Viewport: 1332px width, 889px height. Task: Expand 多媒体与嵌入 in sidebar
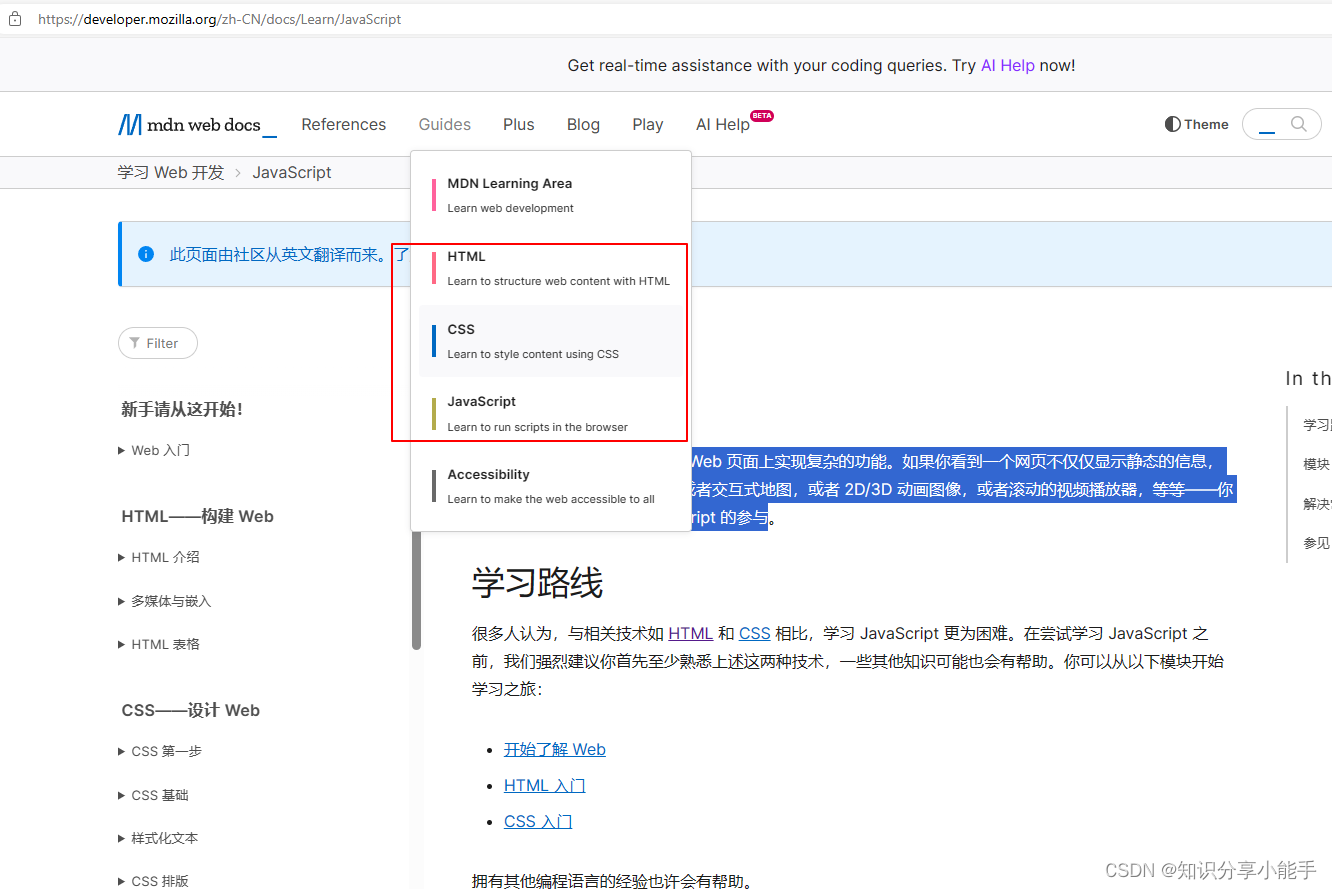click(165, 601)
